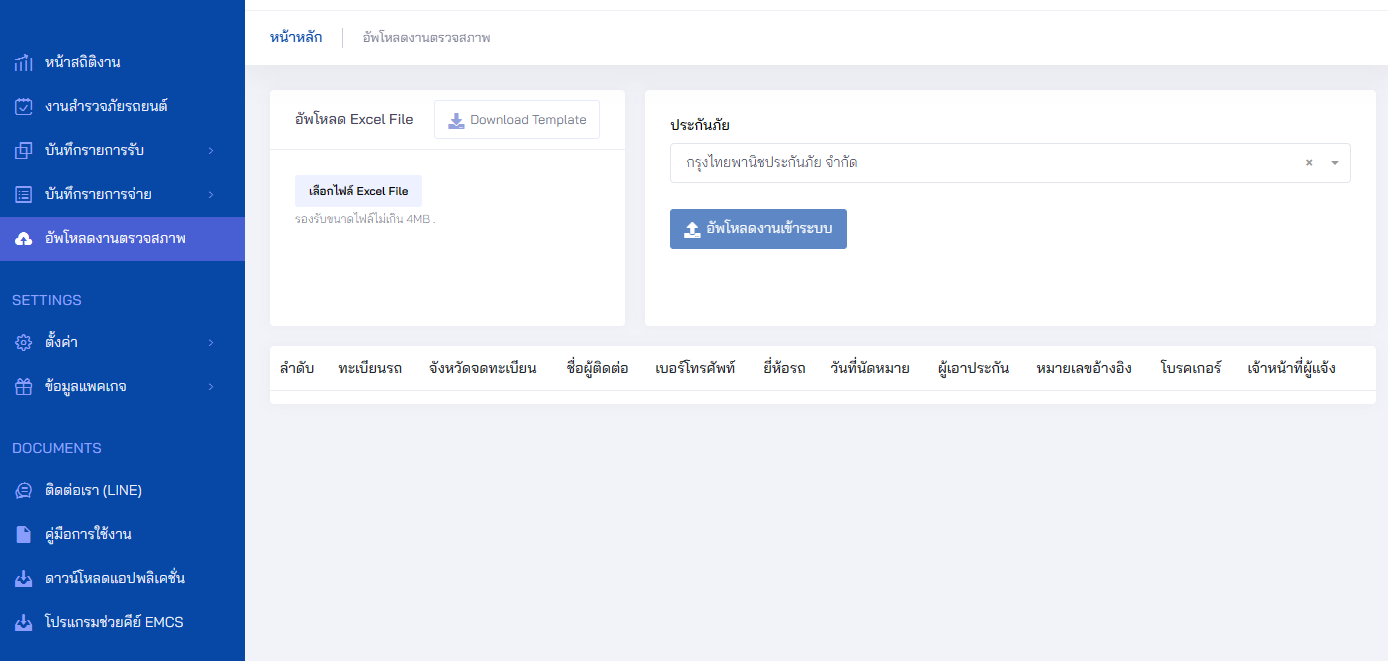Expand the บันทึกรายการรับ submenu chevron

(x=210, y=150)
